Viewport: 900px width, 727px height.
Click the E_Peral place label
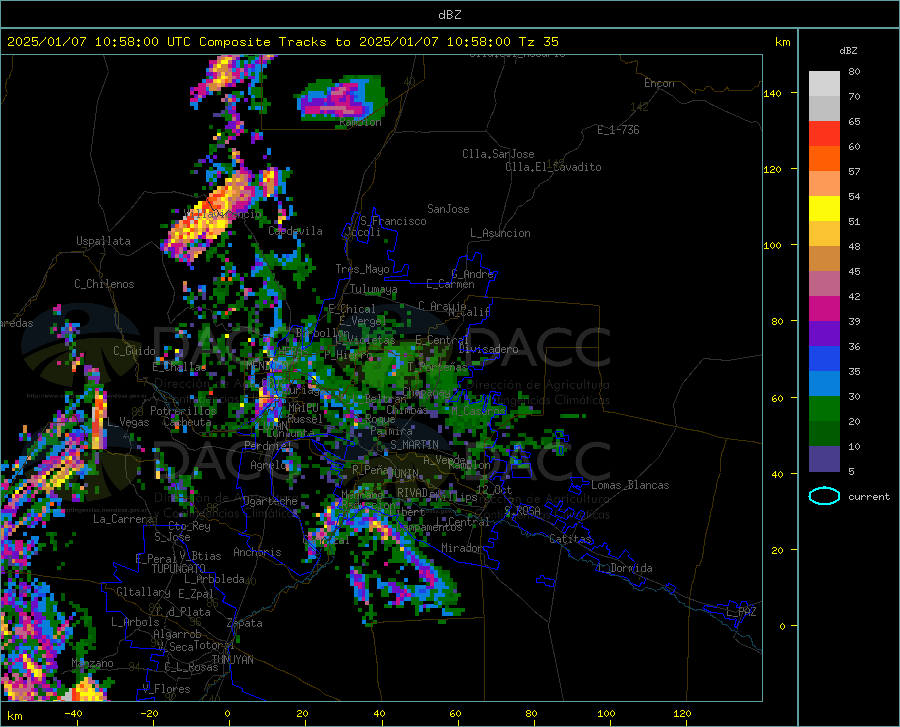pos(156,559)
